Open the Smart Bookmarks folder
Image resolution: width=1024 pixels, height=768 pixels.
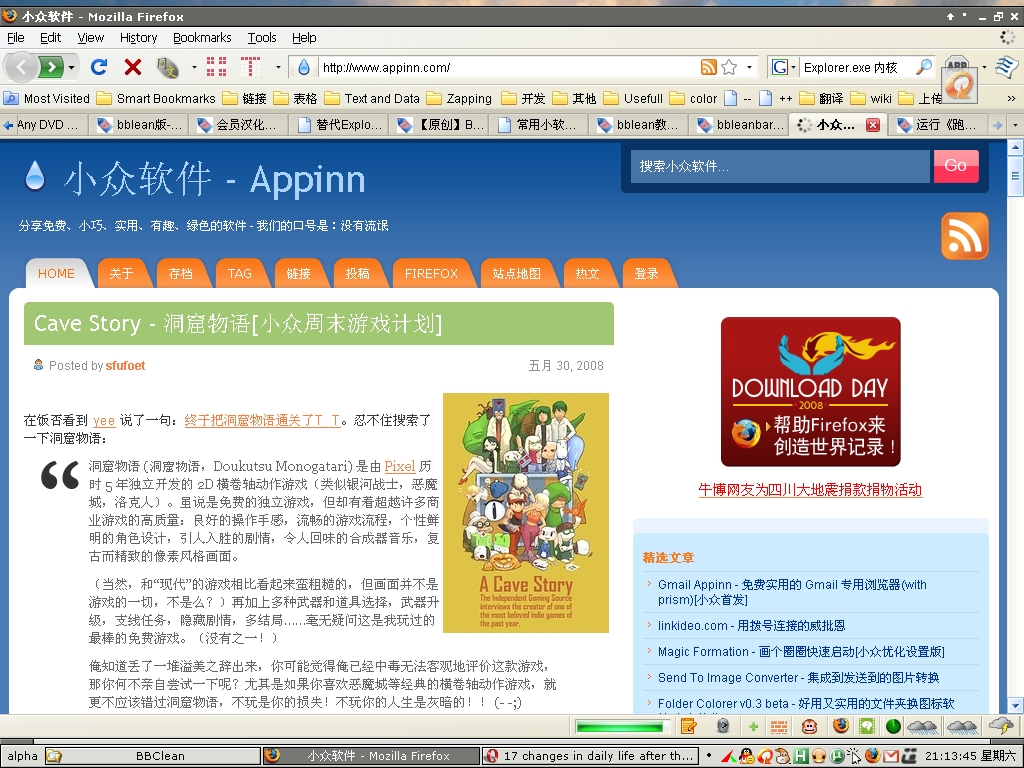(157, 99)
